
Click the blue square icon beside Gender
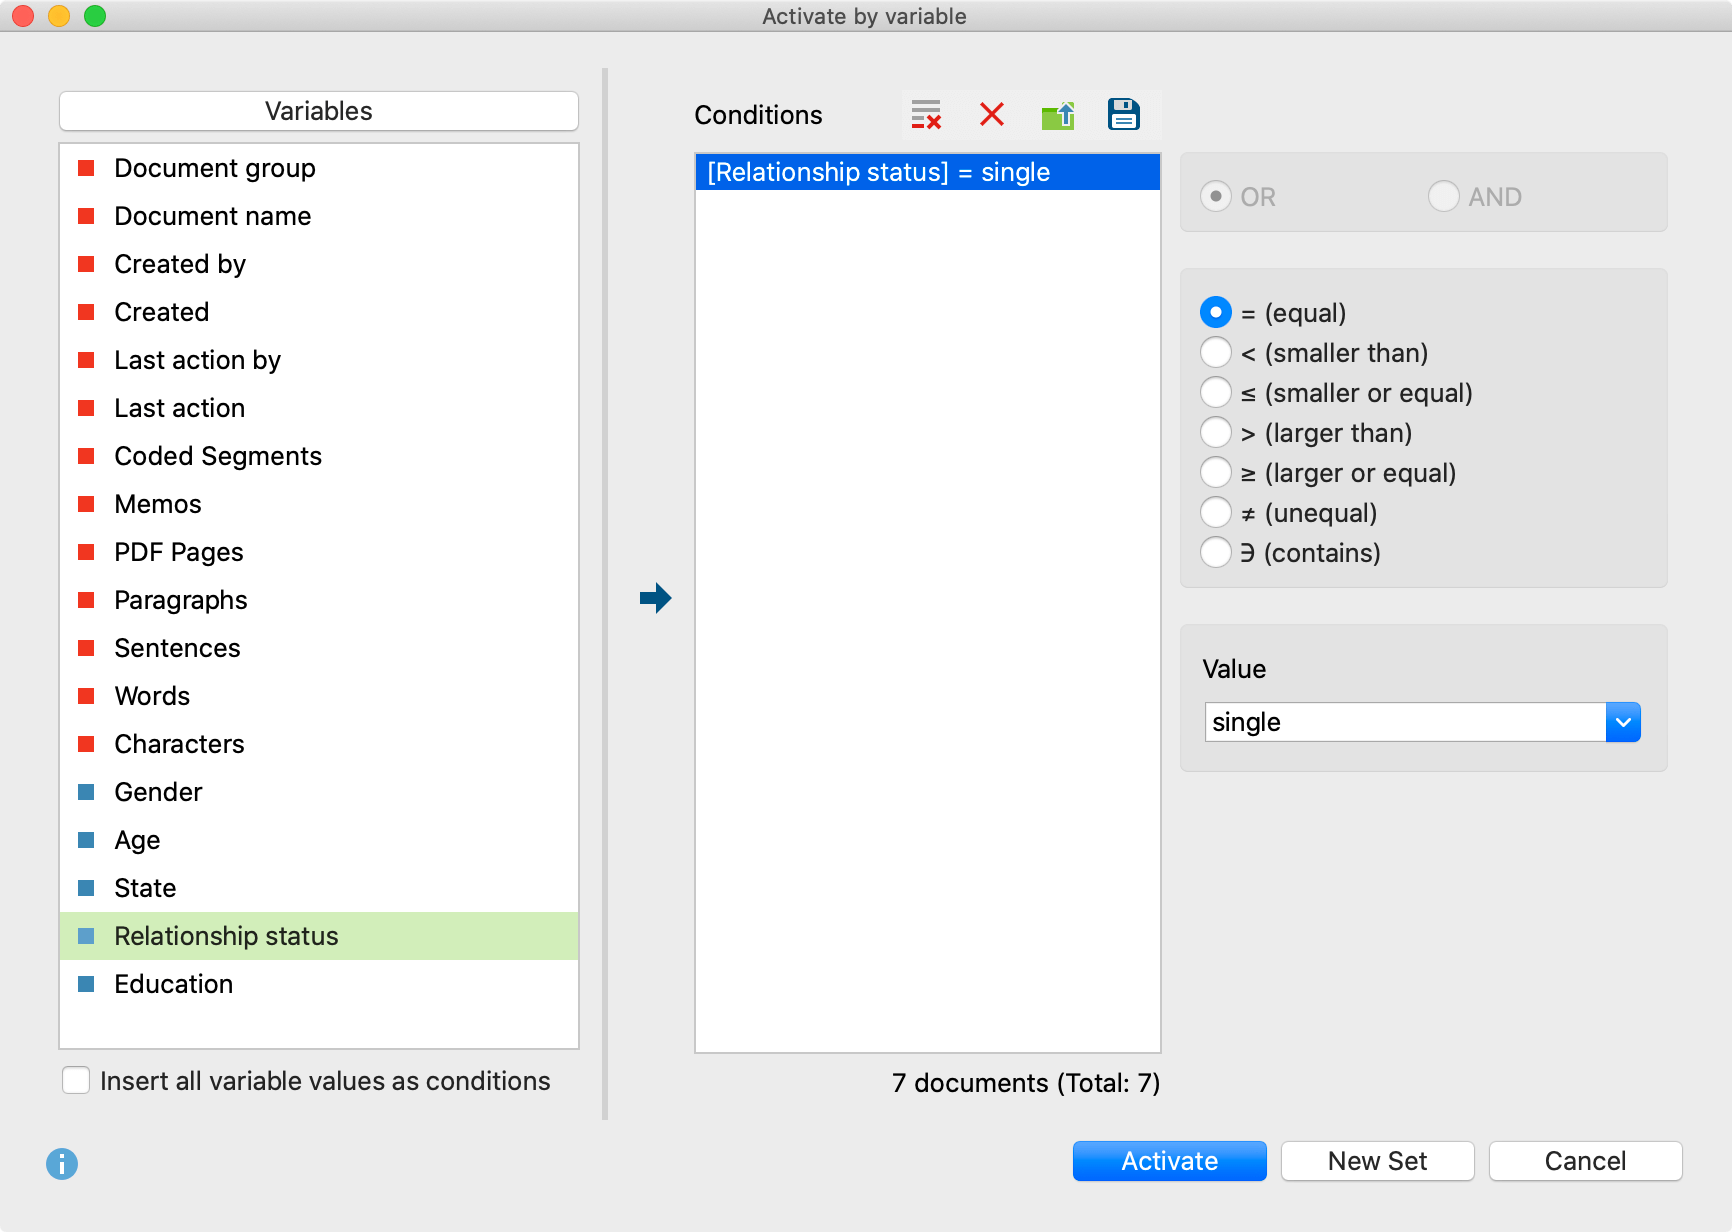click(87, 792)
